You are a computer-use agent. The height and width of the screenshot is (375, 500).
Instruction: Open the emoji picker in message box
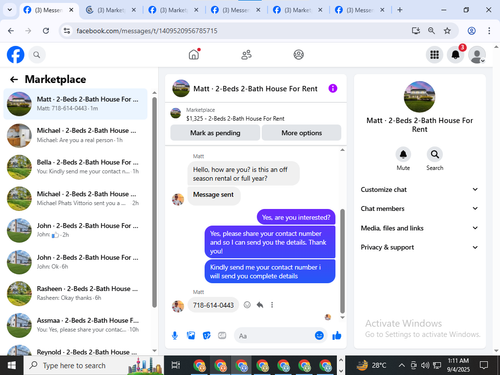[x=319, y=335]
